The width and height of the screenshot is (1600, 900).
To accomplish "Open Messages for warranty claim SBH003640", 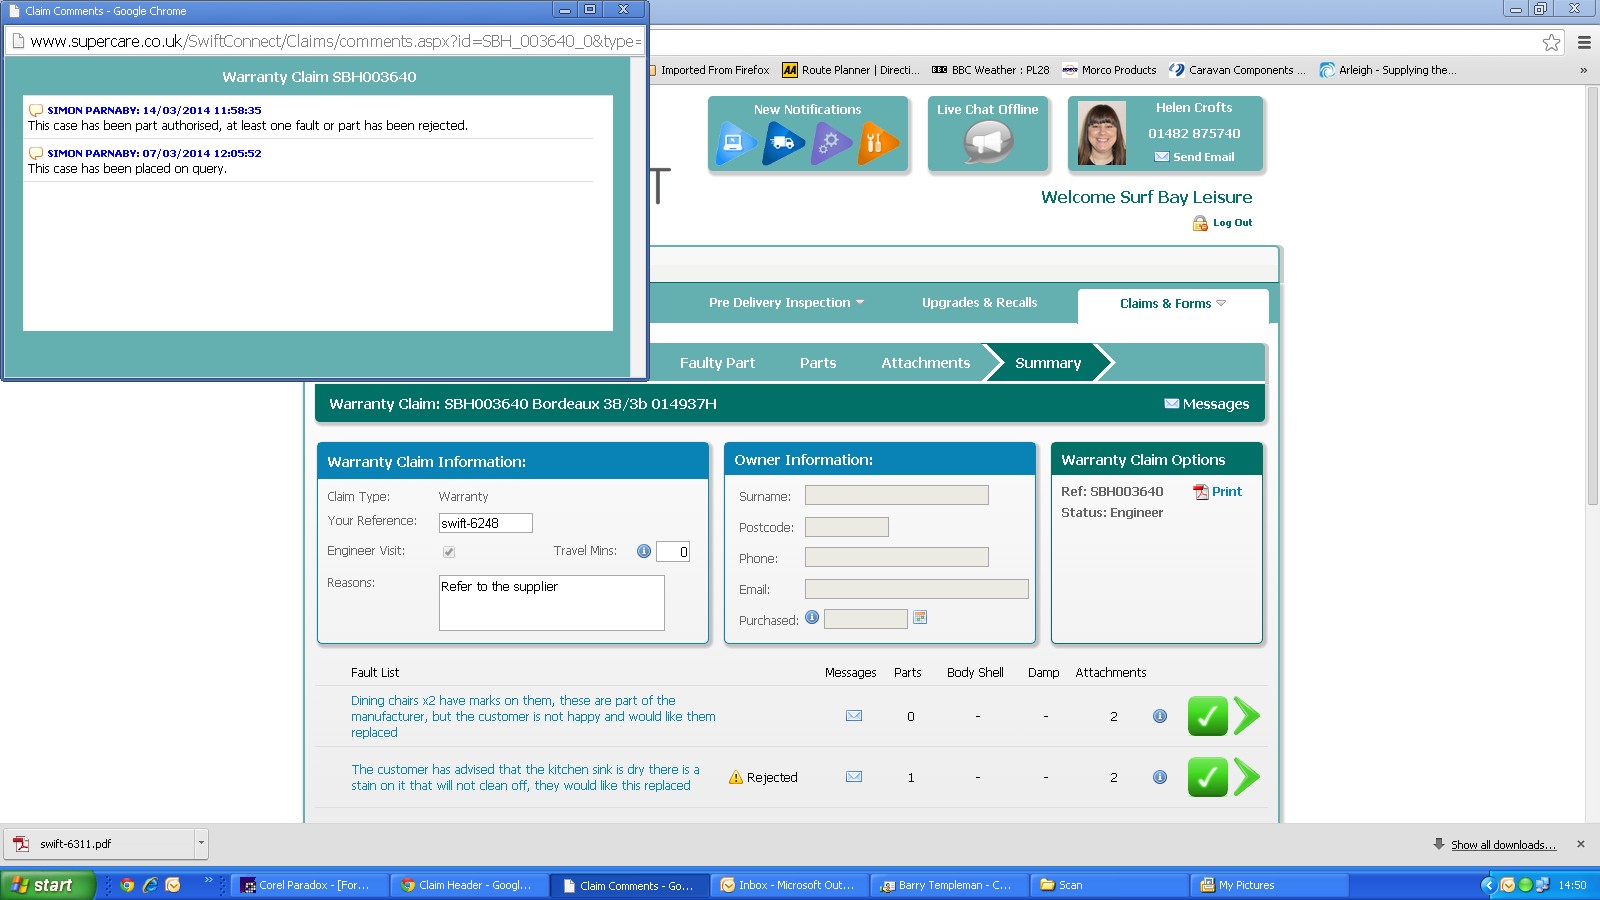I will (x=1207, y=404).
